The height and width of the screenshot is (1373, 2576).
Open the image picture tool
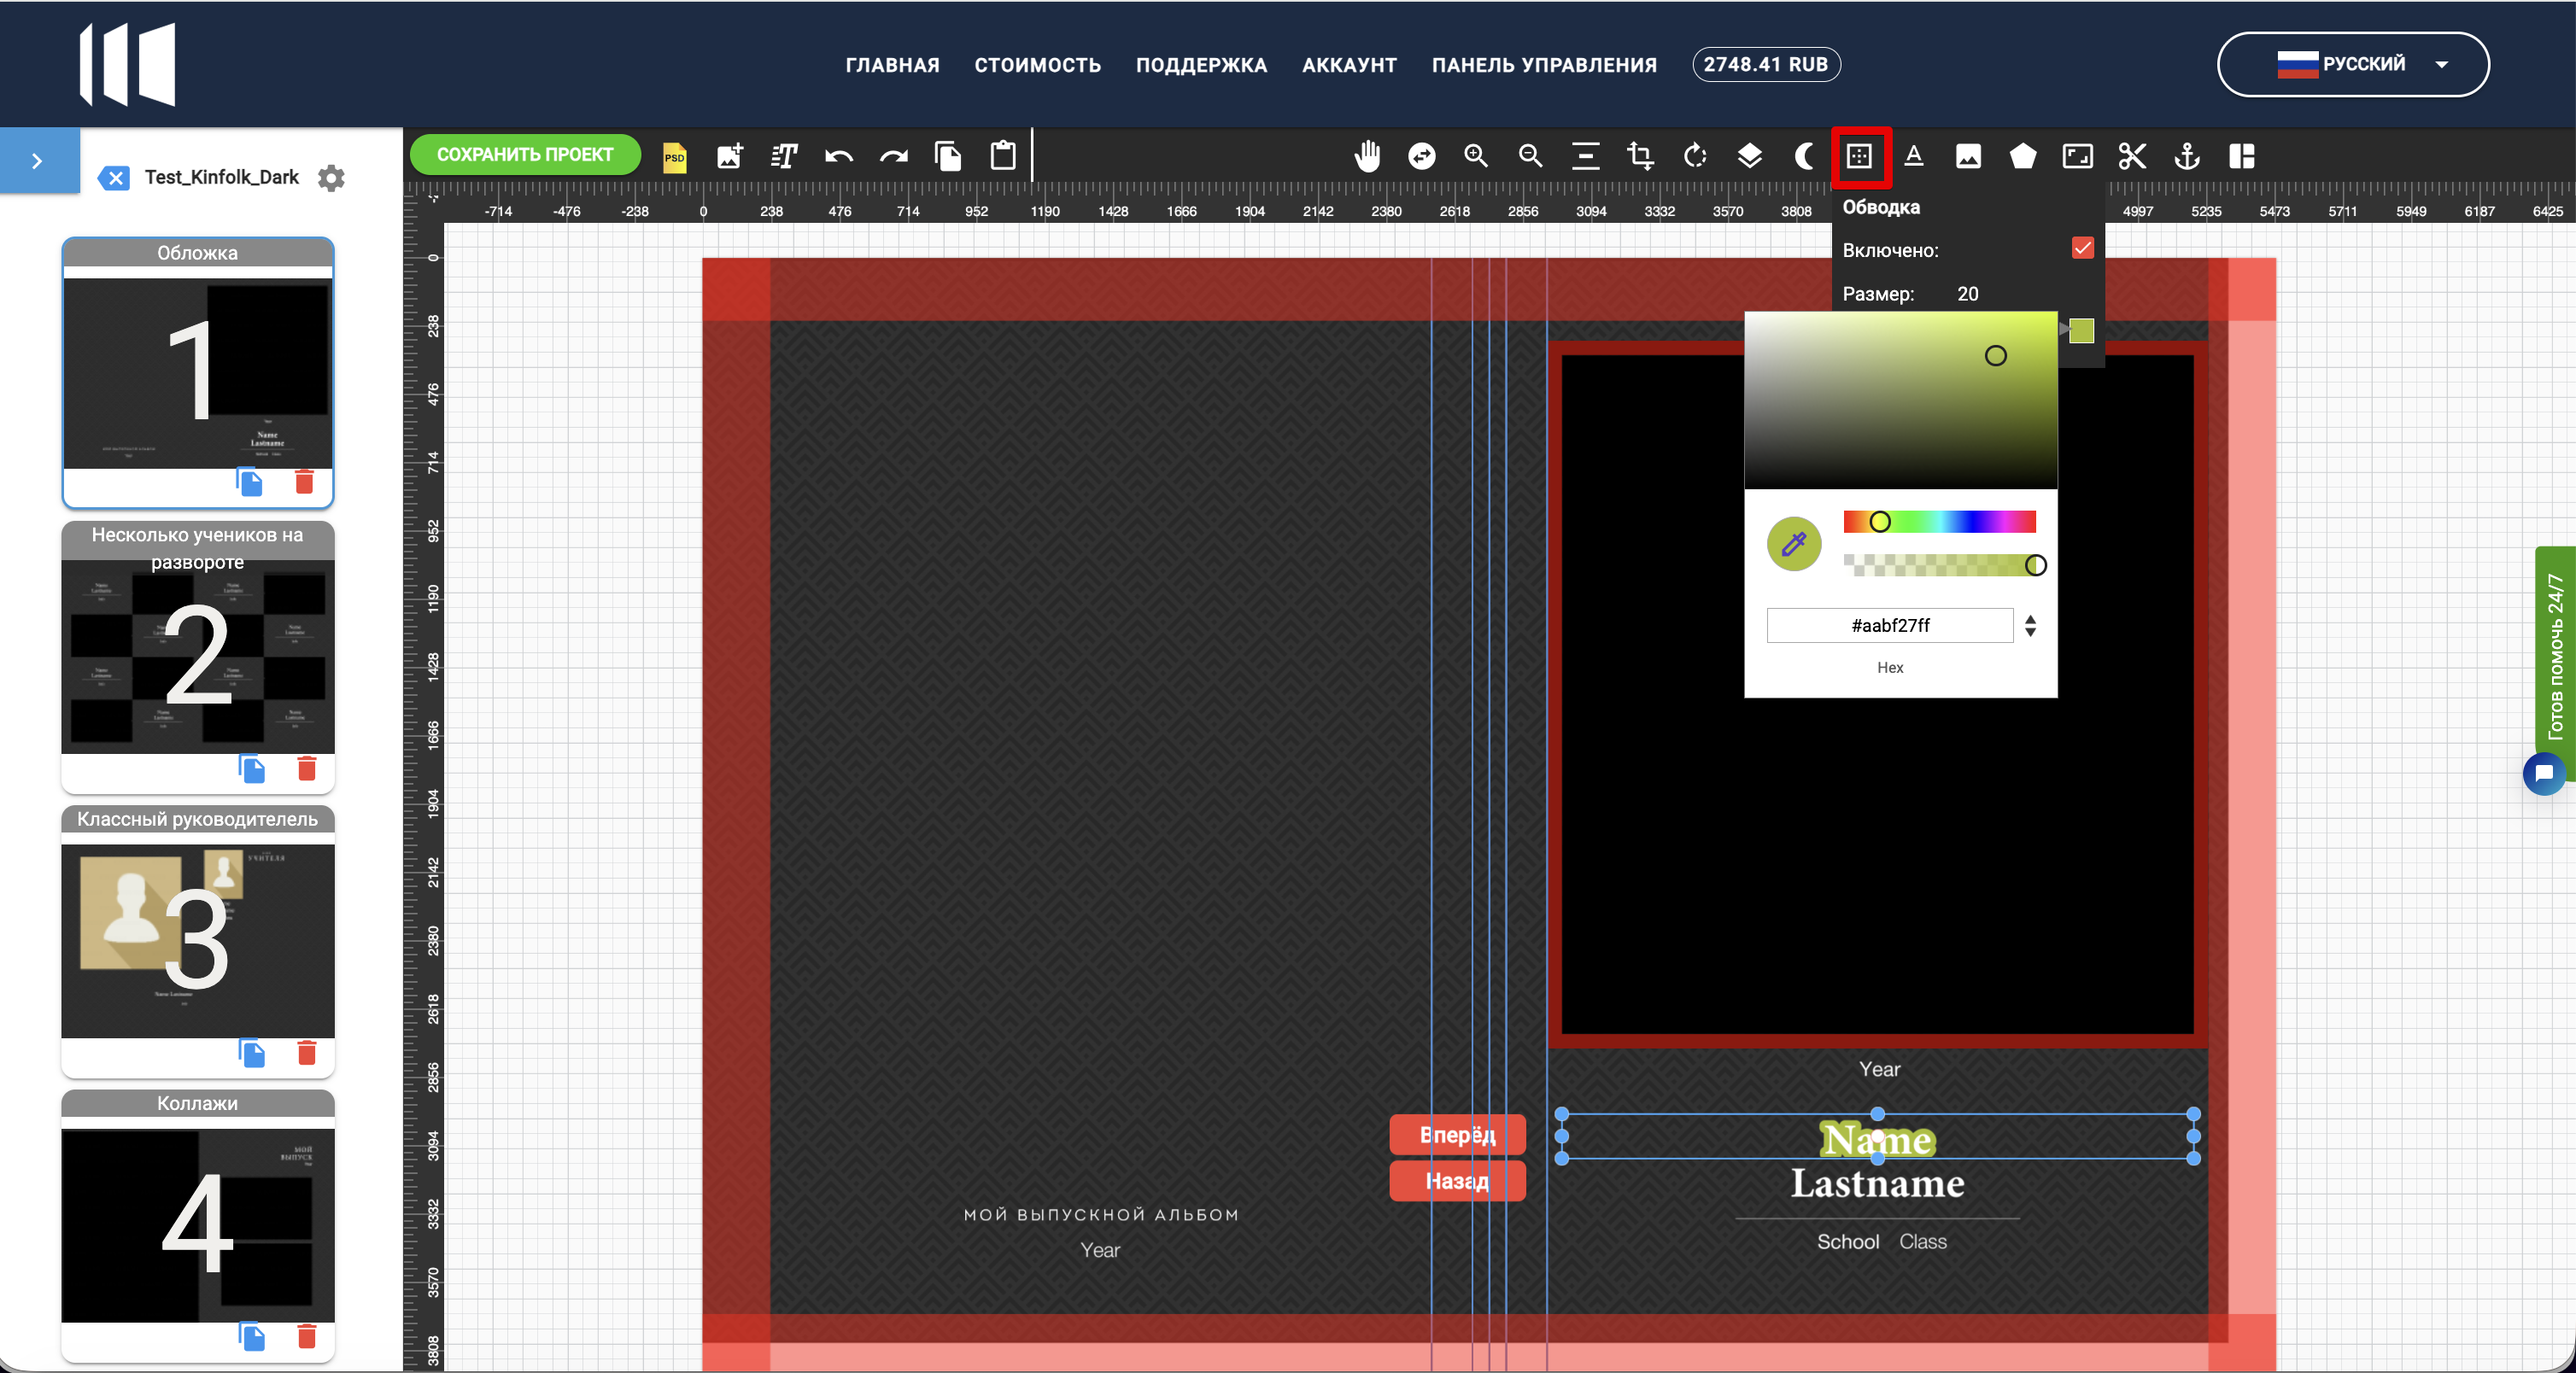click(x=1968, y=156)
